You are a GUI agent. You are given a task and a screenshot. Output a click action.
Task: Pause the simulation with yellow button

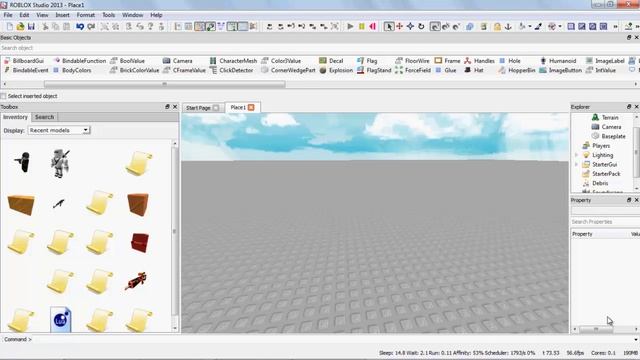point(362,27)
